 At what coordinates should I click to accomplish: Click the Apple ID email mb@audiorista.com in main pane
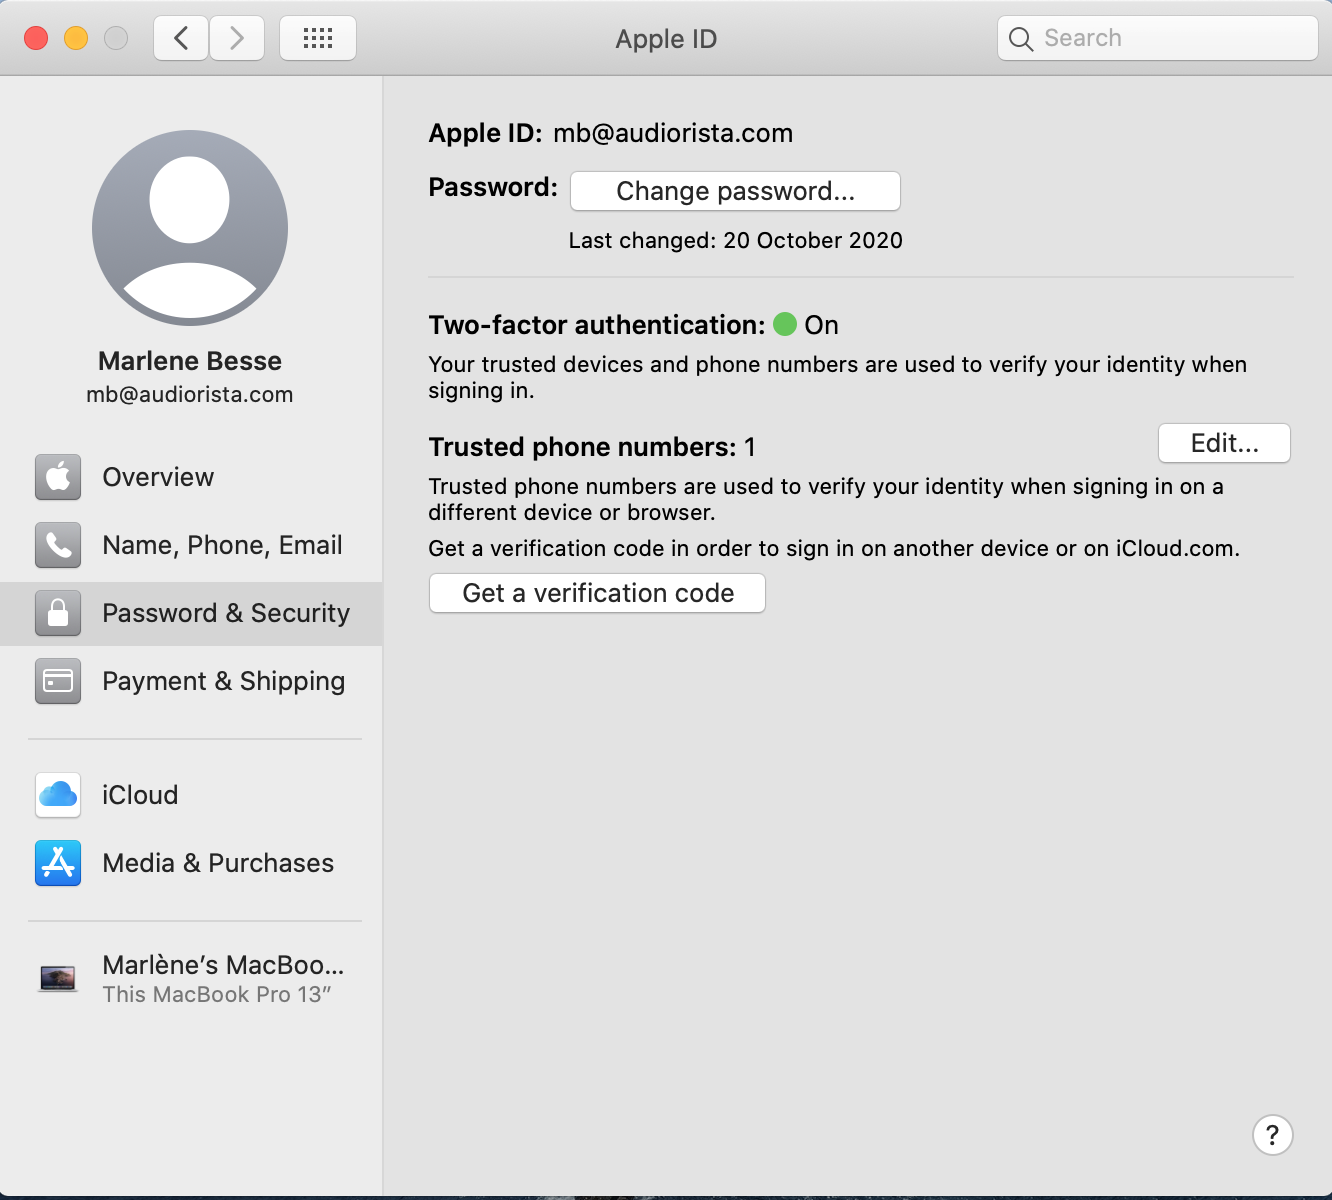point(673,133)
